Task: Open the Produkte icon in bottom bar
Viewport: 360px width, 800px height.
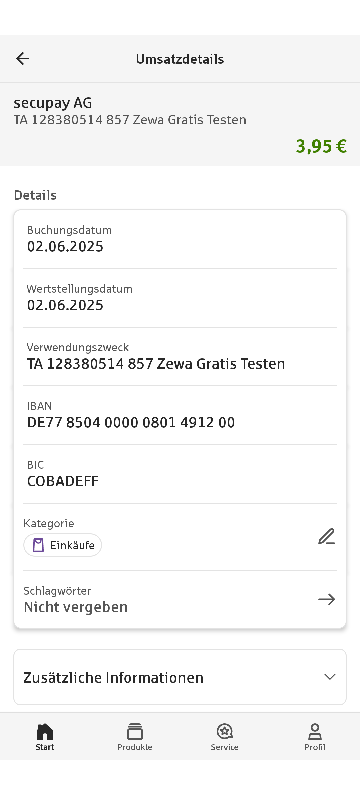Action: tap(135, 732)
